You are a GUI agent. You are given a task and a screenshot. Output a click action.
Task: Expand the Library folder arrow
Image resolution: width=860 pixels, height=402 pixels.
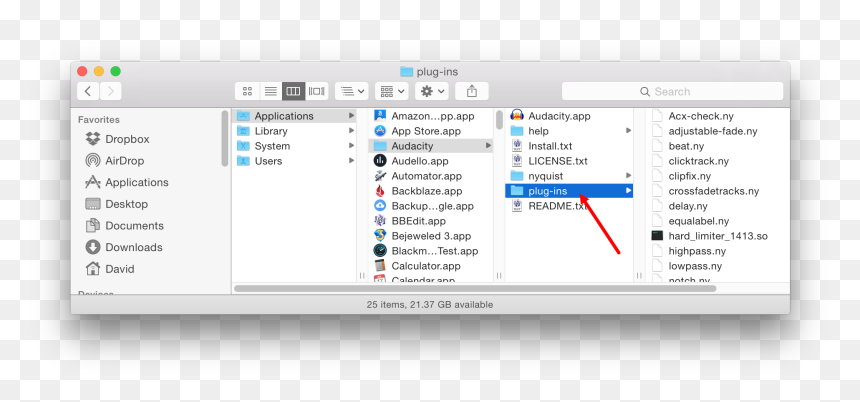click(x=351, y=131)
